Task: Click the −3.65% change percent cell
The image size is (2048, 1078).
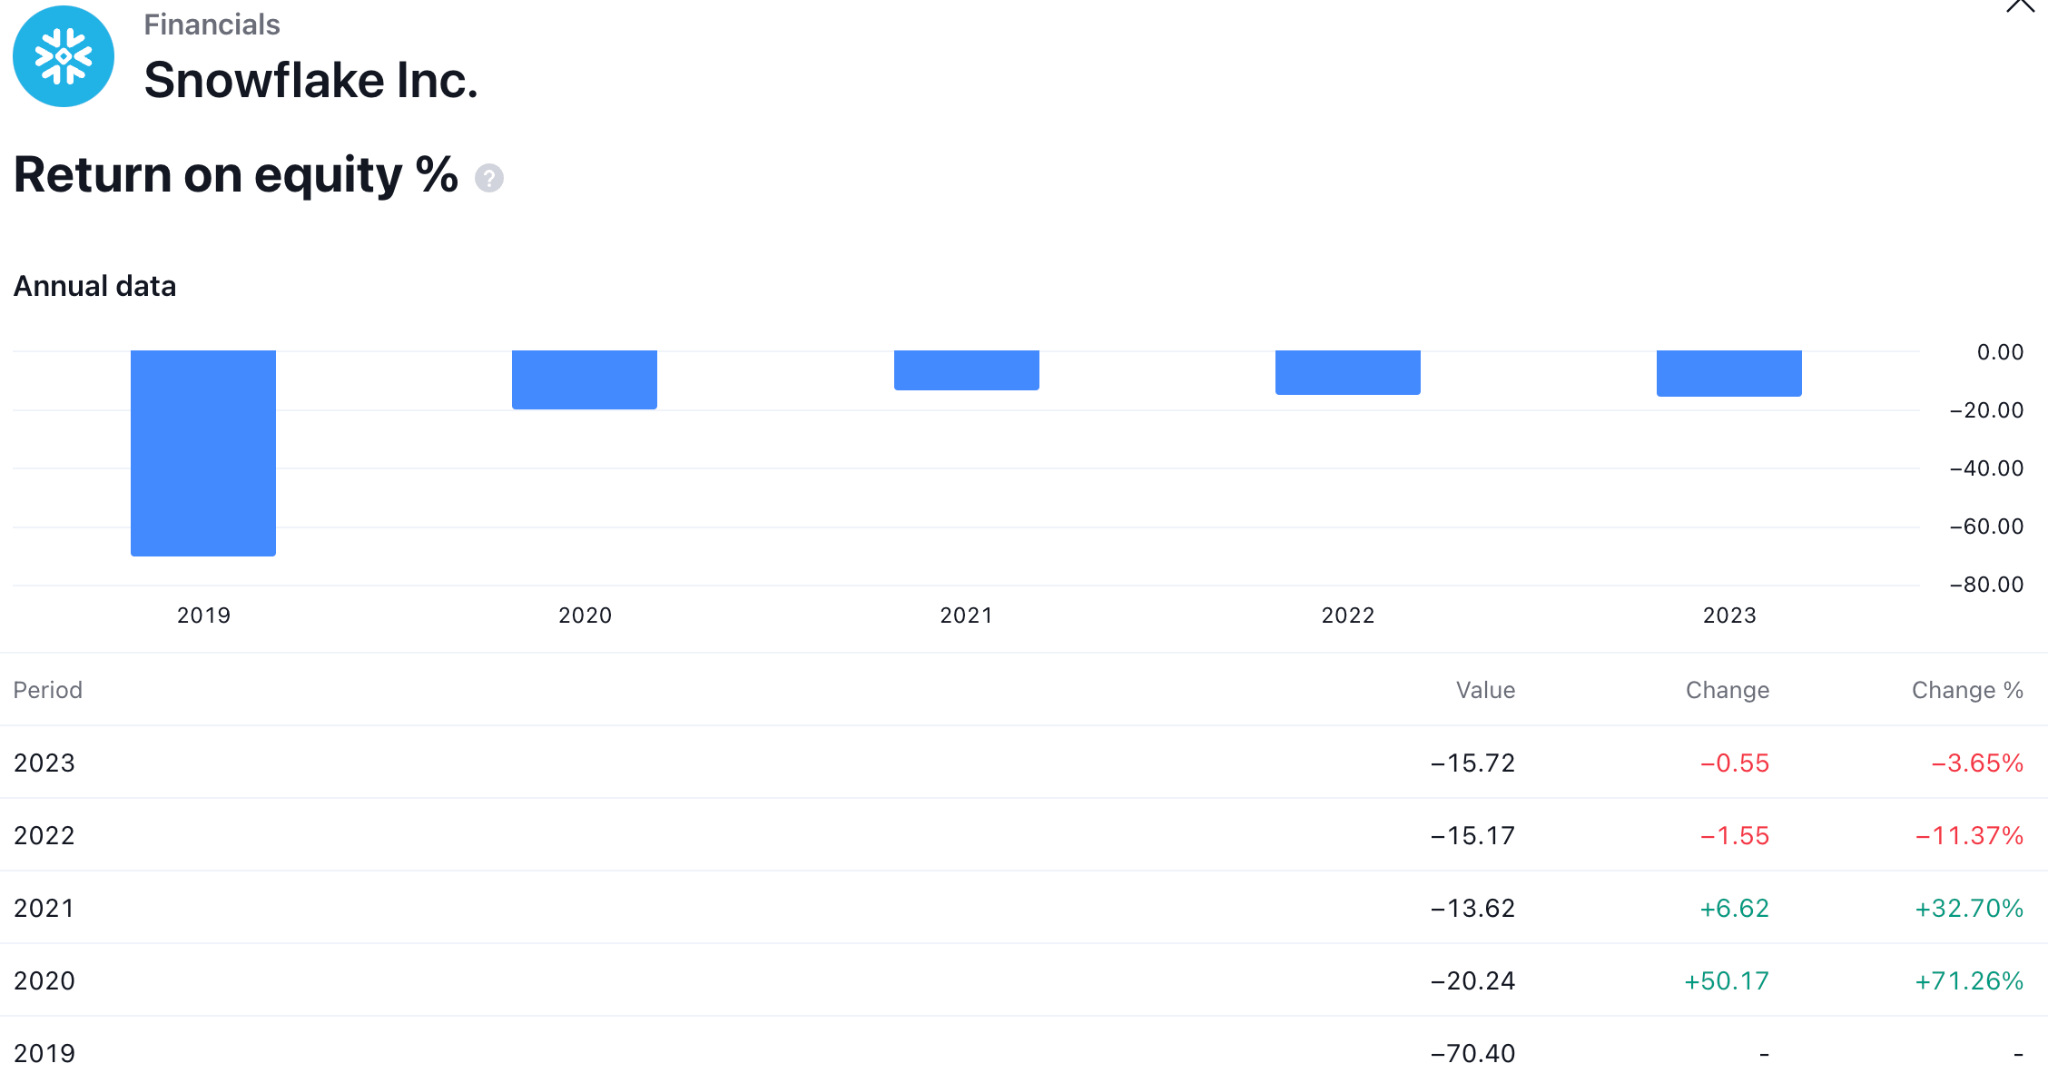Action: click(1977, 763)
